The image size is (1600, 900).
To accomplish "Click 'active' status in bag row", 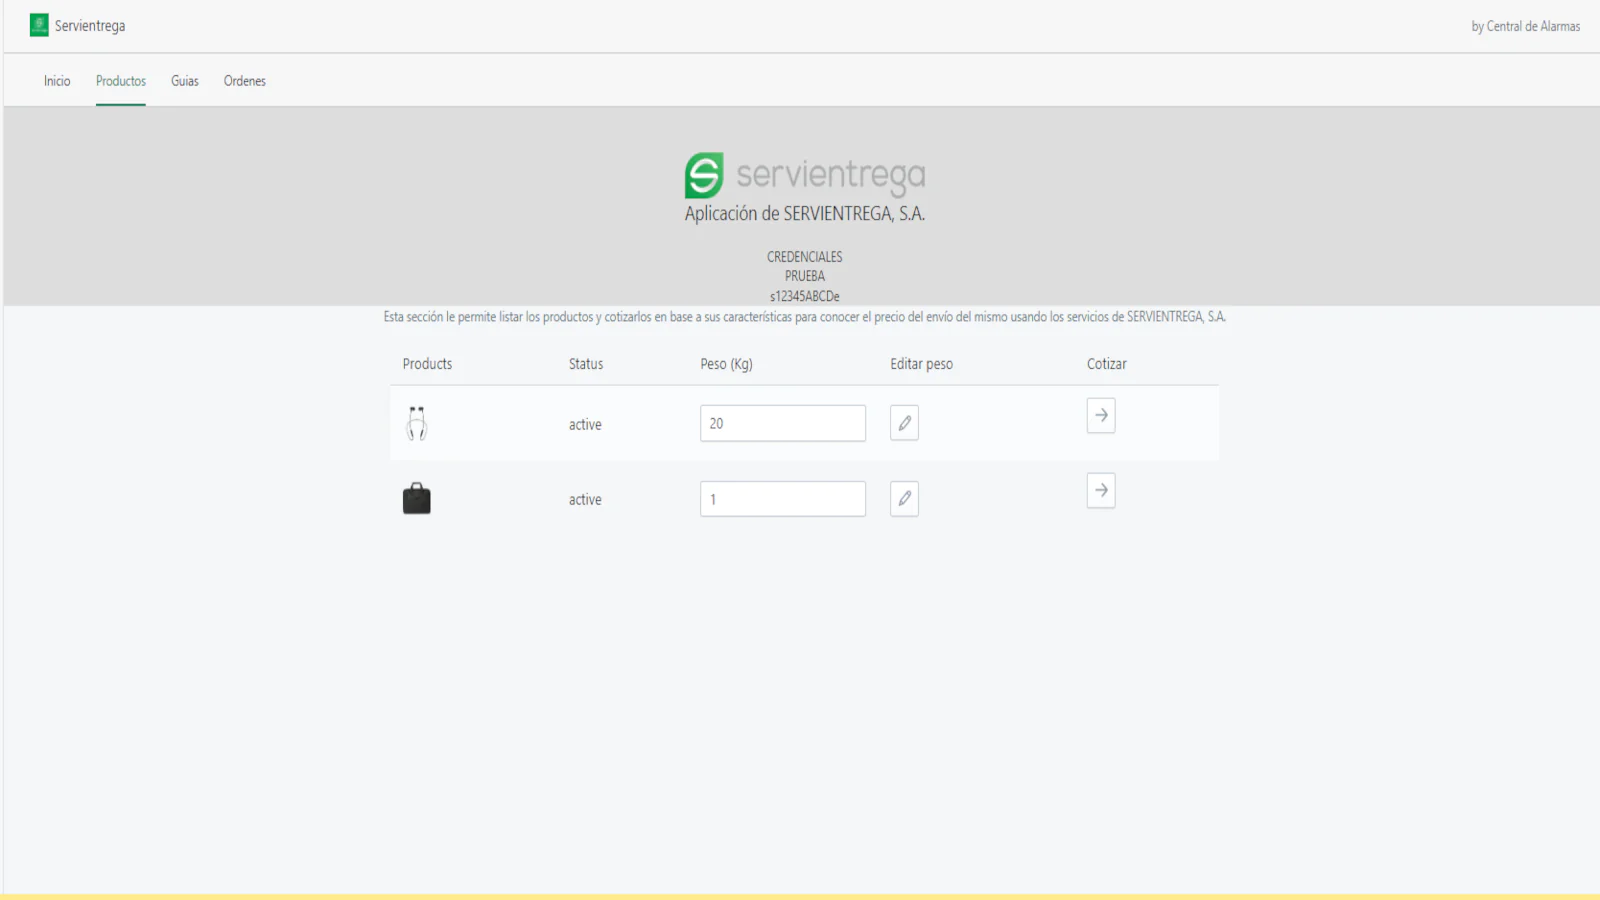I will click(585, 500).
